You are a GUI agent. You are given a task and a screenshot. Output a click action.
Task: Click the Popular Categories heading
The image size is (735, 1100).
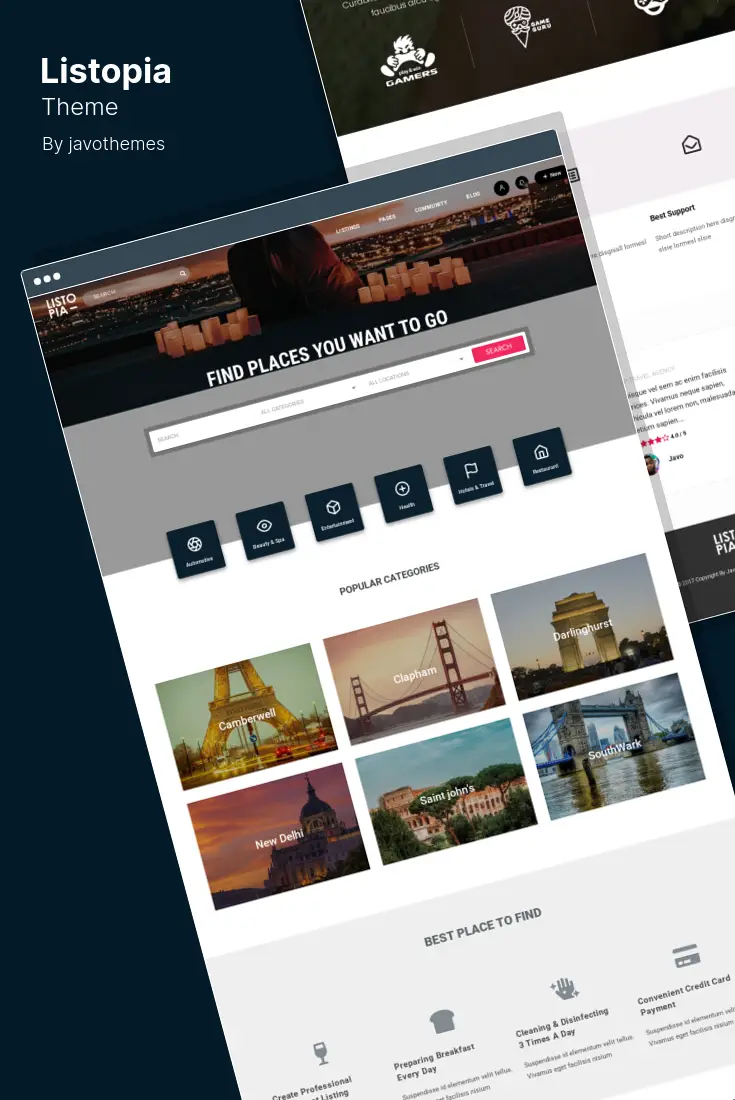point(389,579)
